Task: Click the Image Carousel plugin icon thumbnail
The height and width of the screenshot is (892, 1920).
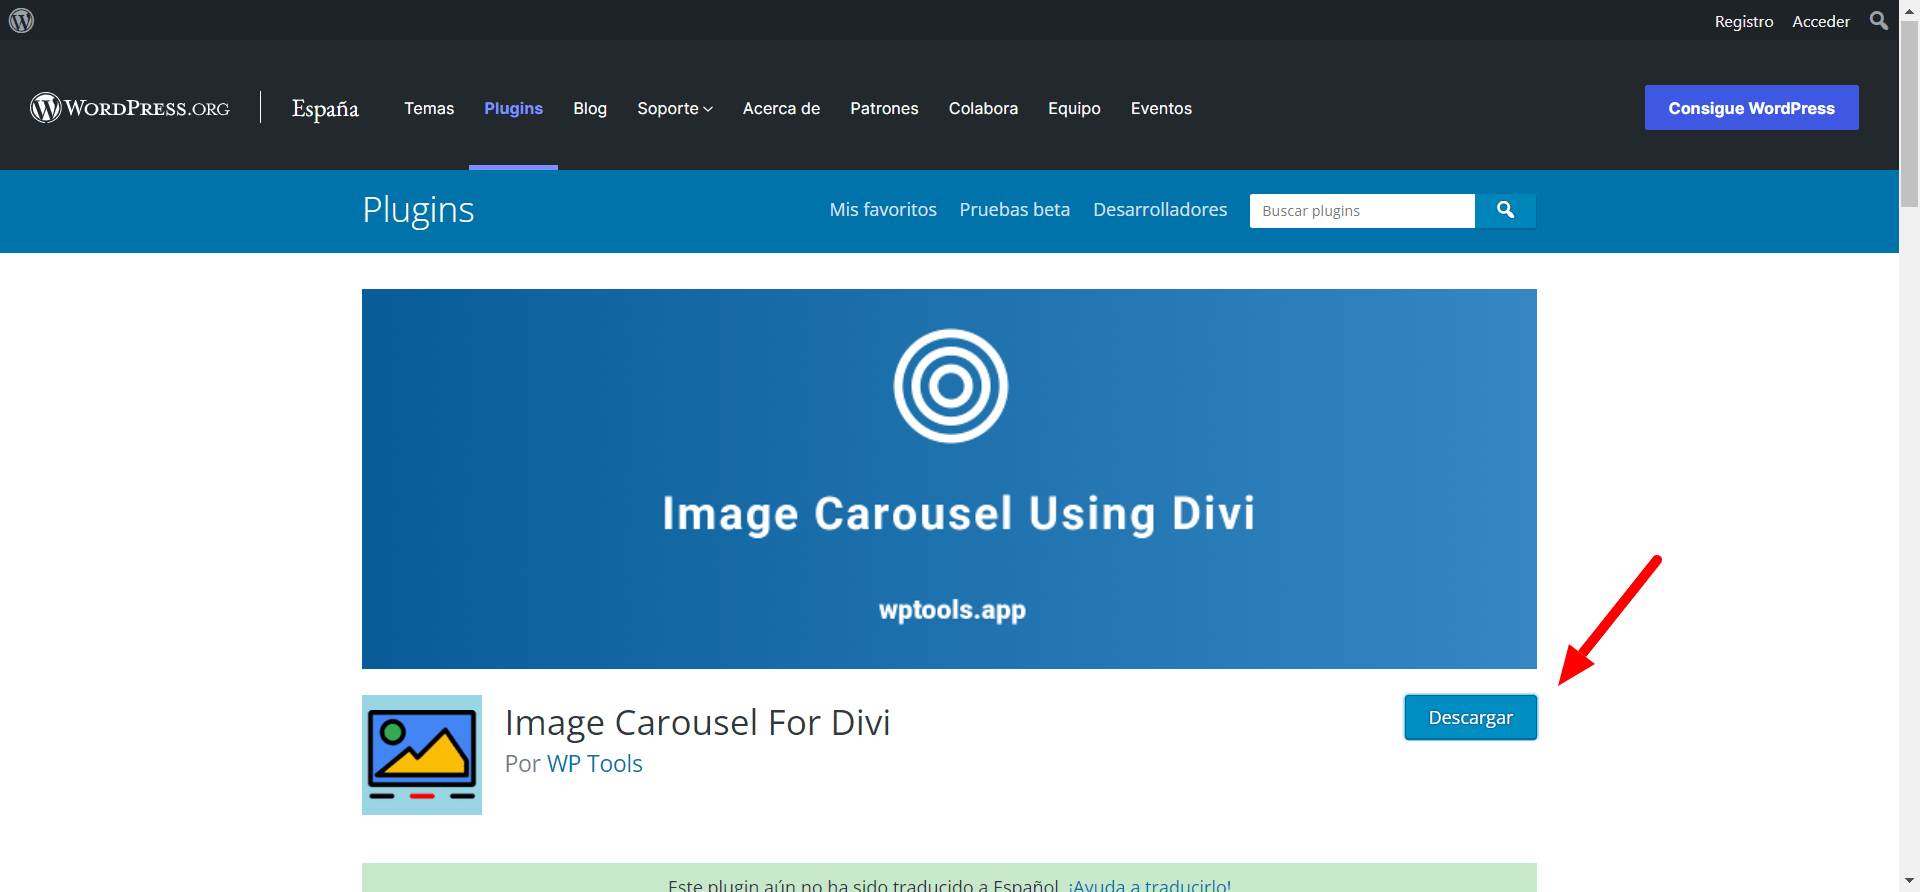Action: click(422, 755)
